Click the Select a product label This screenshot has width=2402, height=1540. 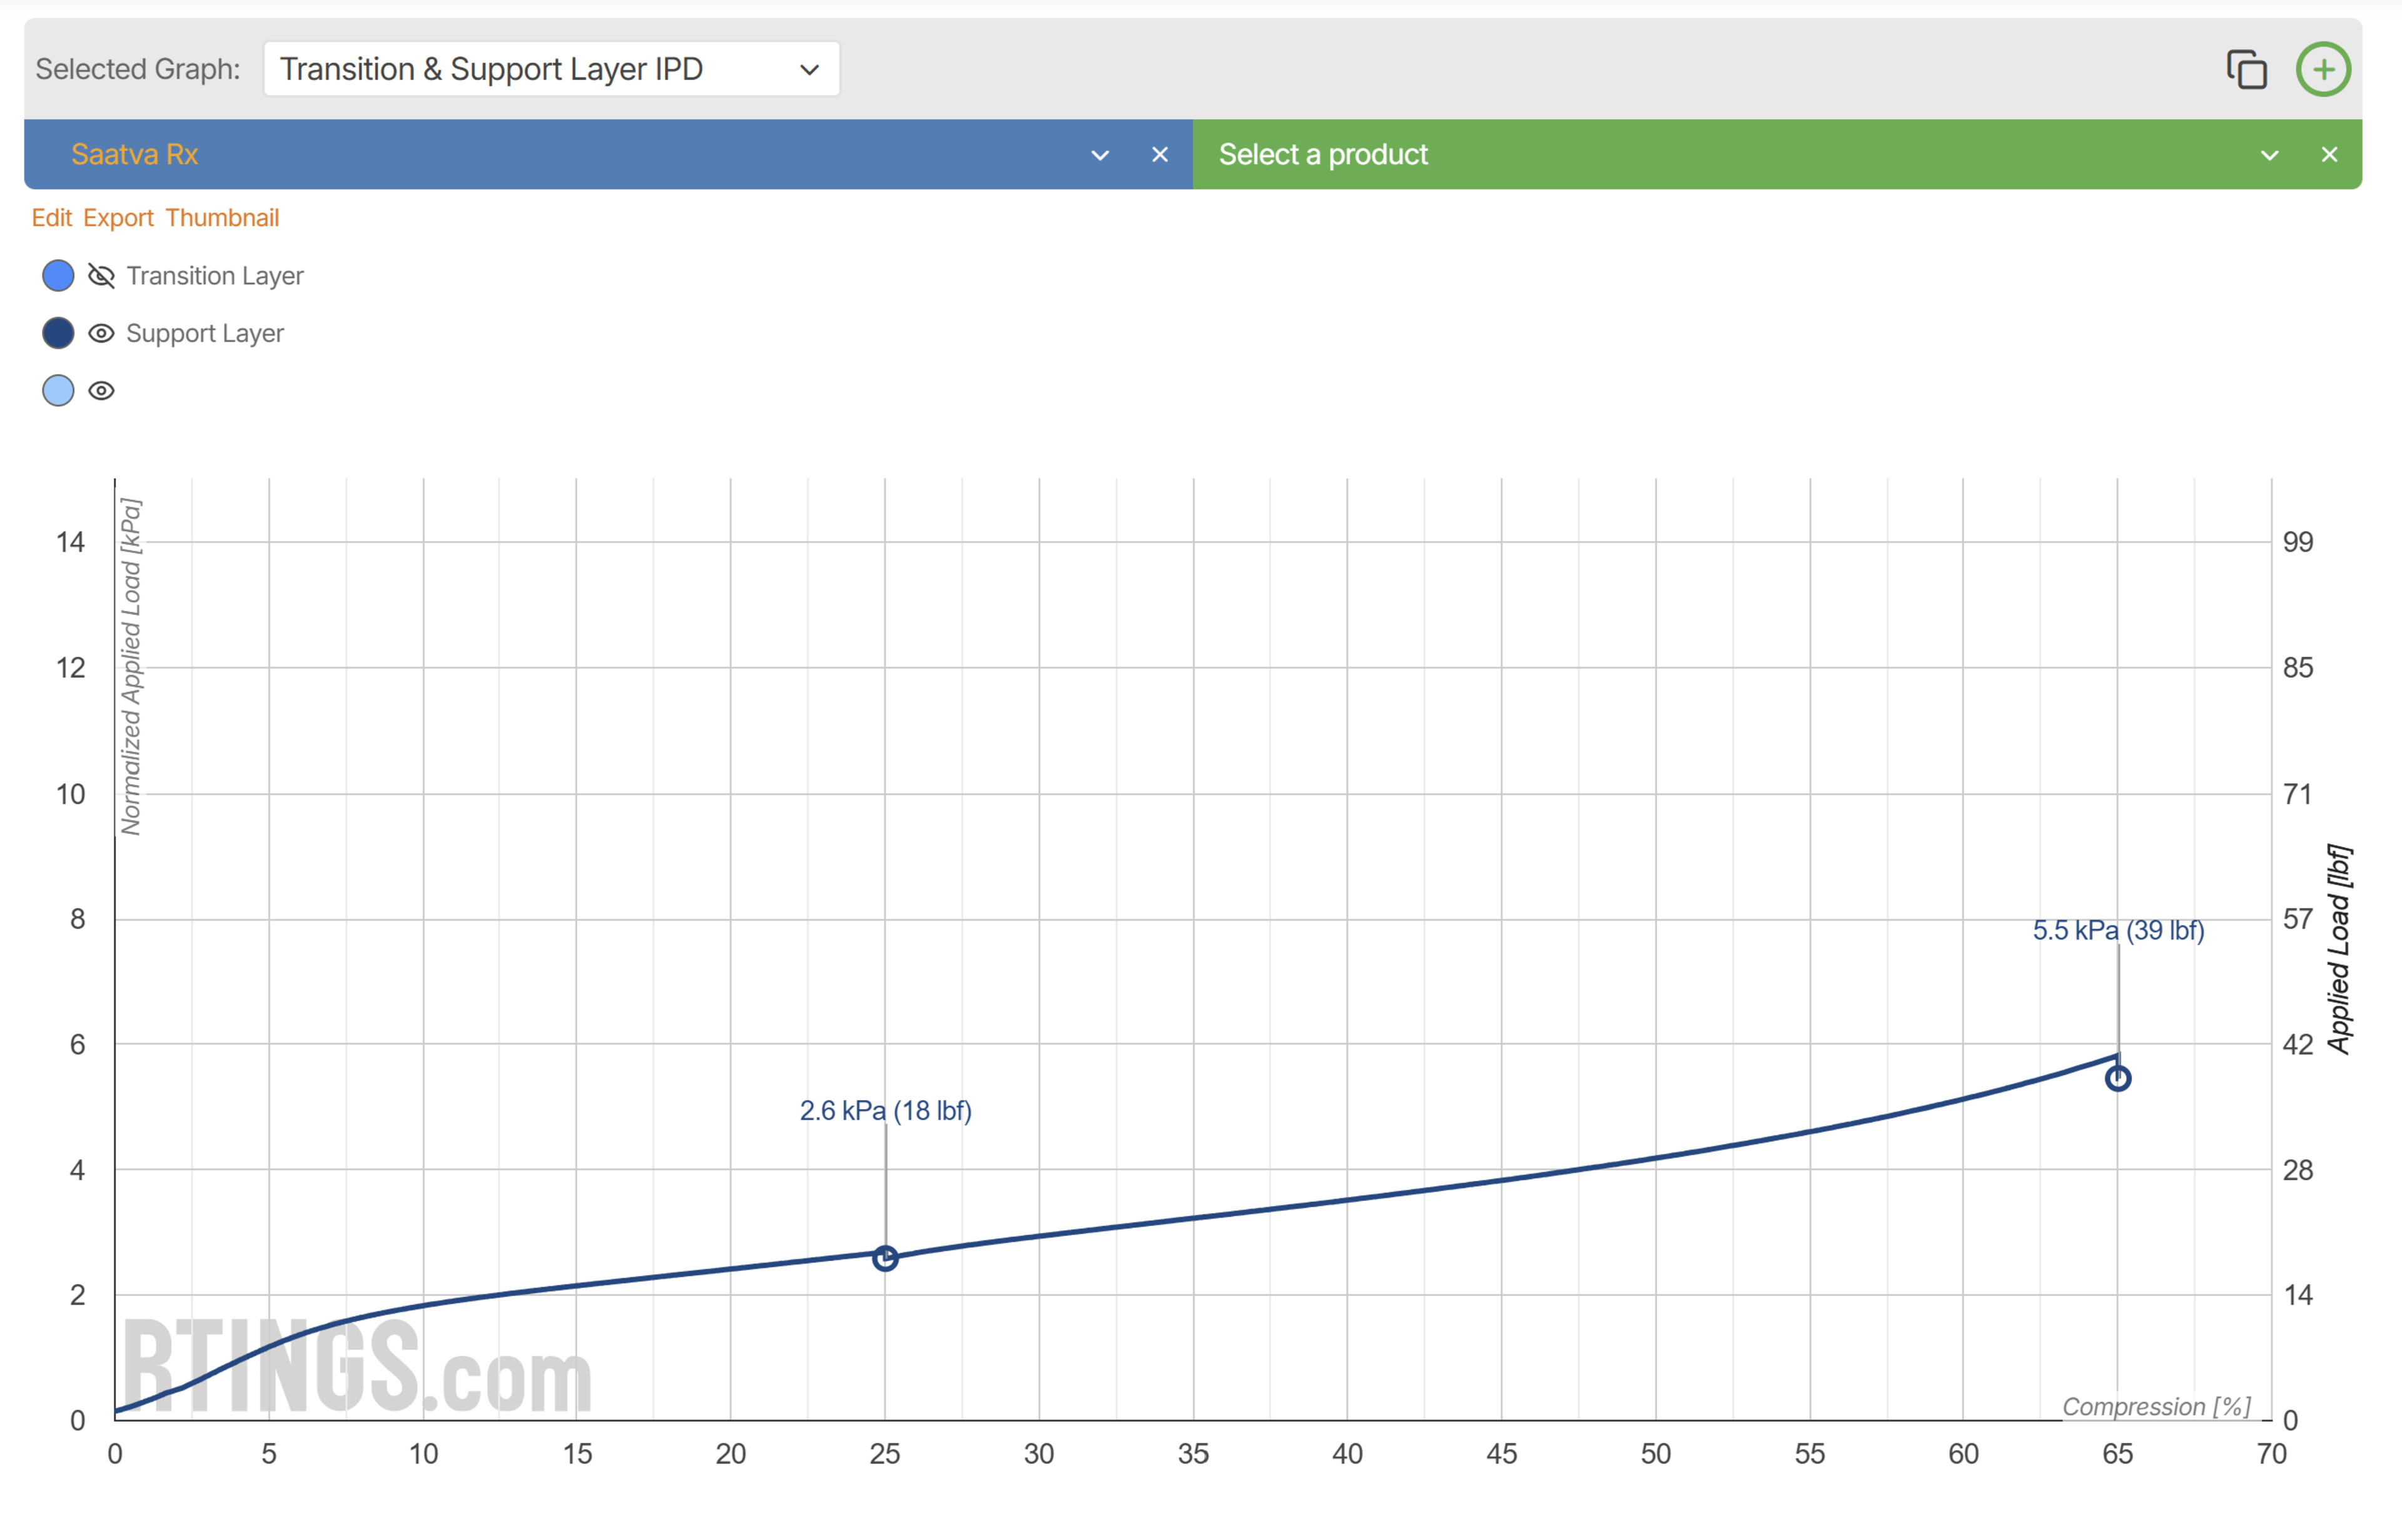point(1322,155)
